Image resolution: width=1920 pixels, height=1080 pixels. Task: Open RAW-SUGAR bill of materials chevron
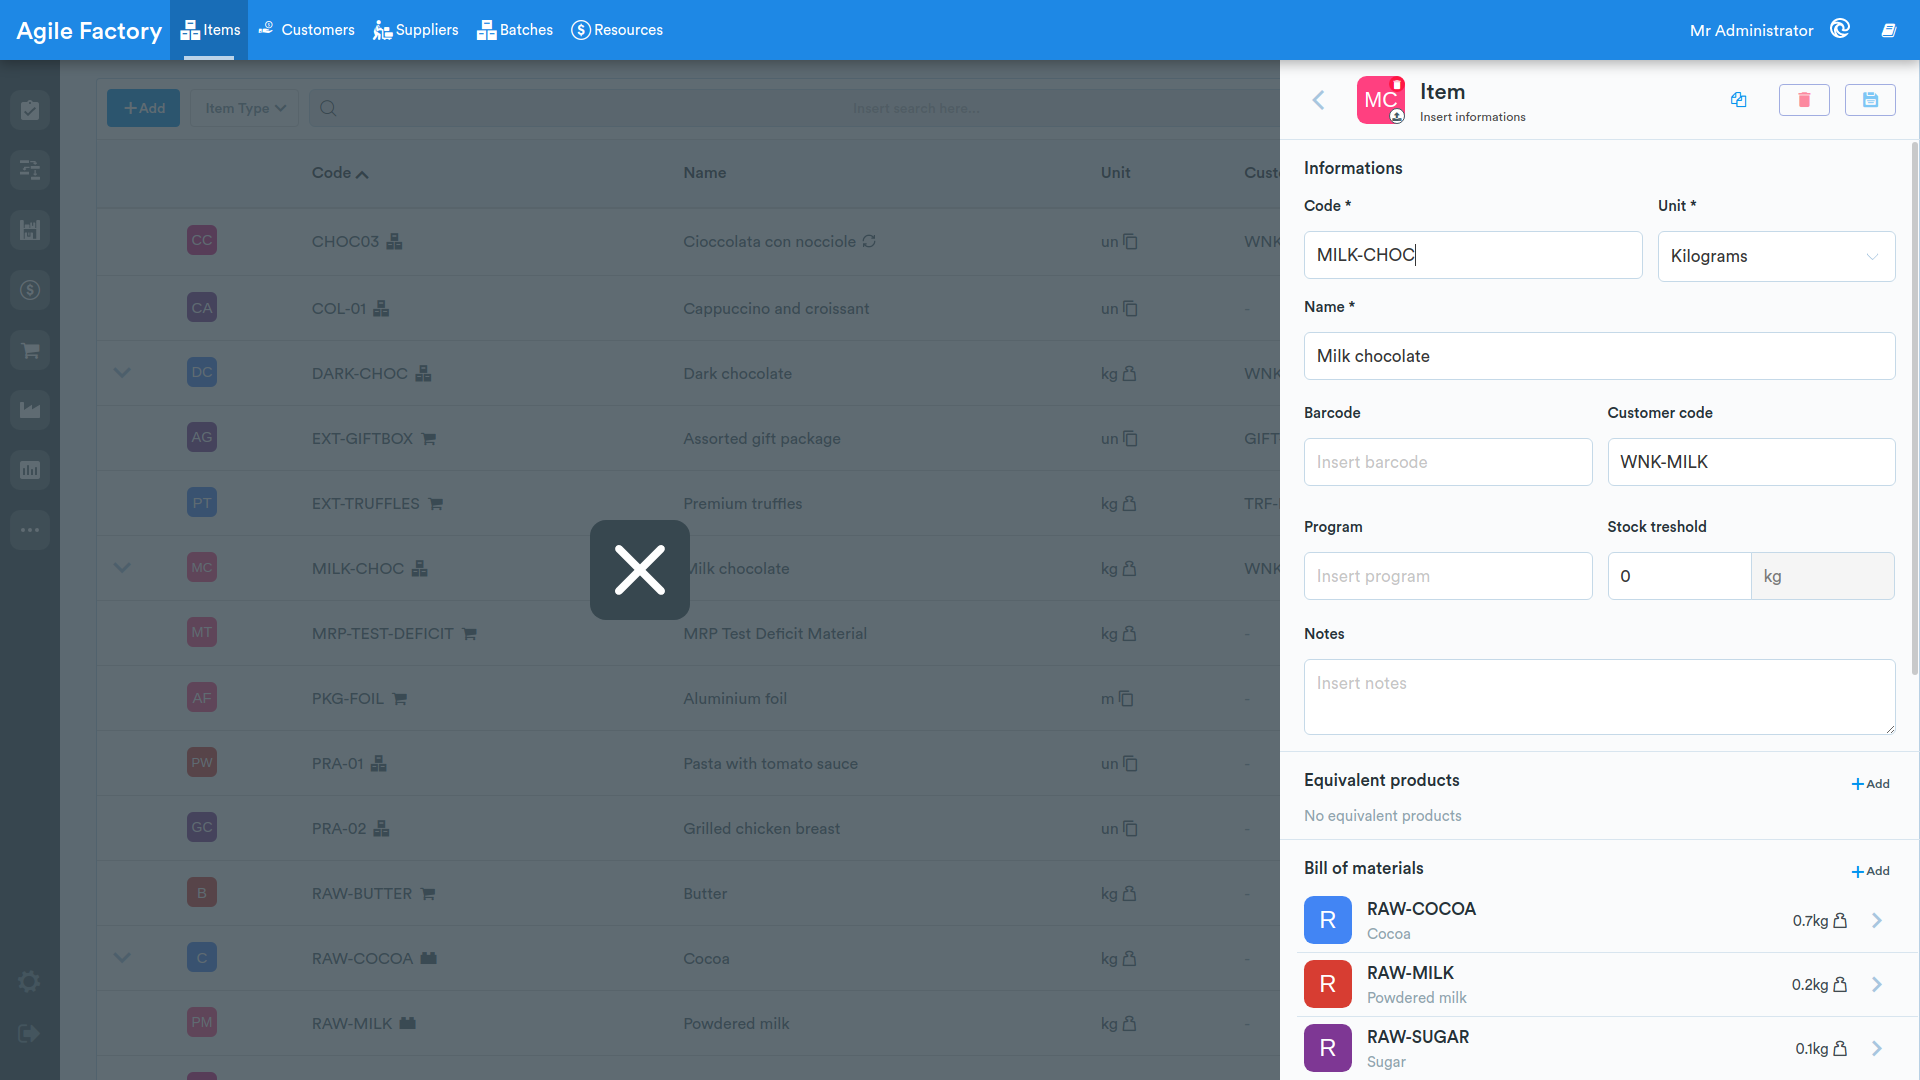click(x=1877, y=1048)
